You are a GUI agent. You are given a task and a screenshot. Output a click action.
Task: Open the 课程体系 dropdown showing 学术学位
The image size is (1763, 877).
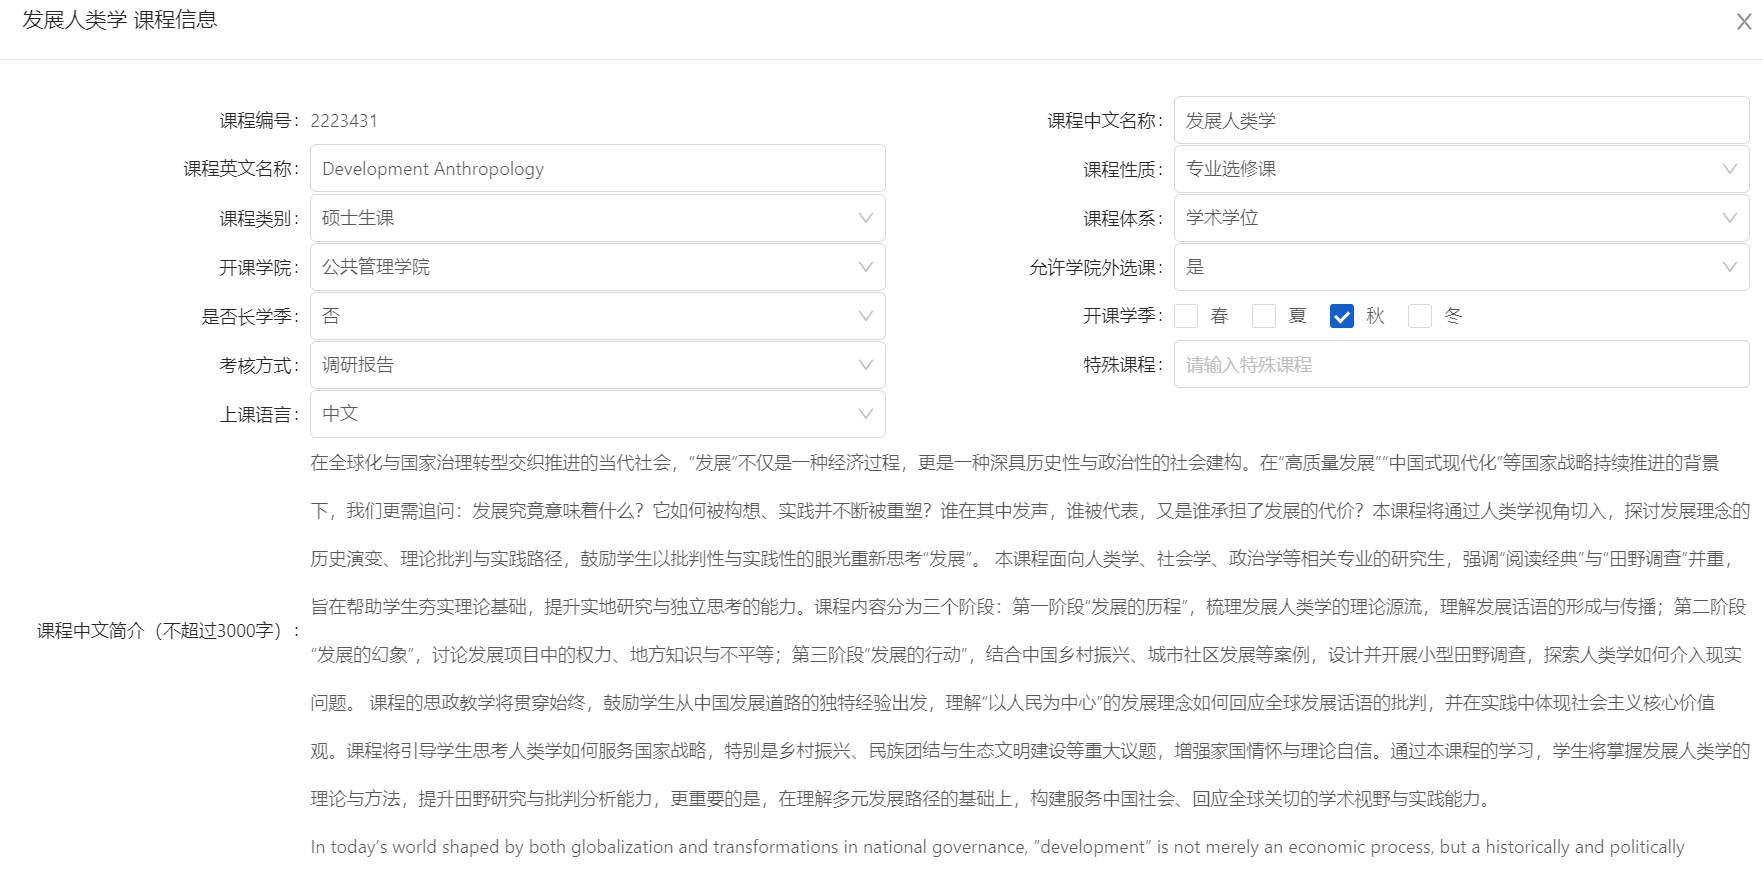(1460, 218)
